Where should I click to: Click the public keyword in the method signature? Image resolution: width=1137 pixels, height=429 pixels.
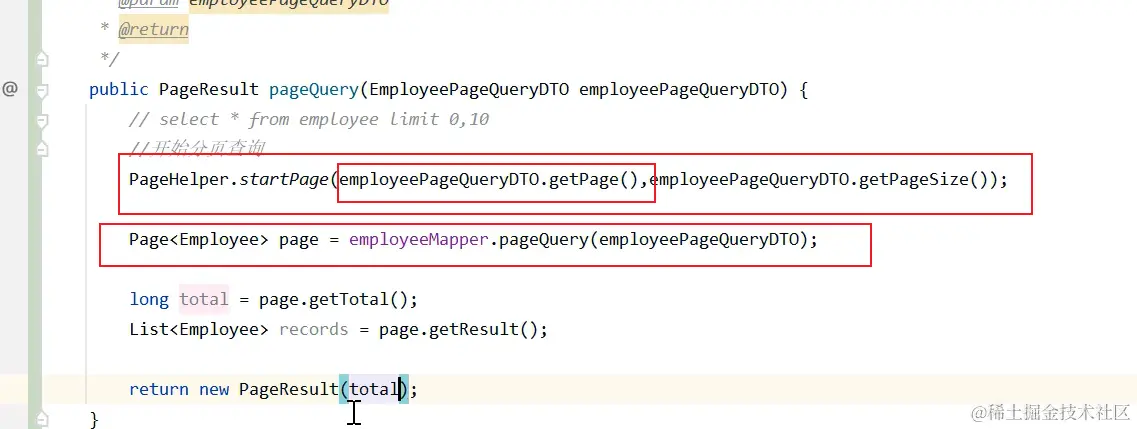[120, 90]
